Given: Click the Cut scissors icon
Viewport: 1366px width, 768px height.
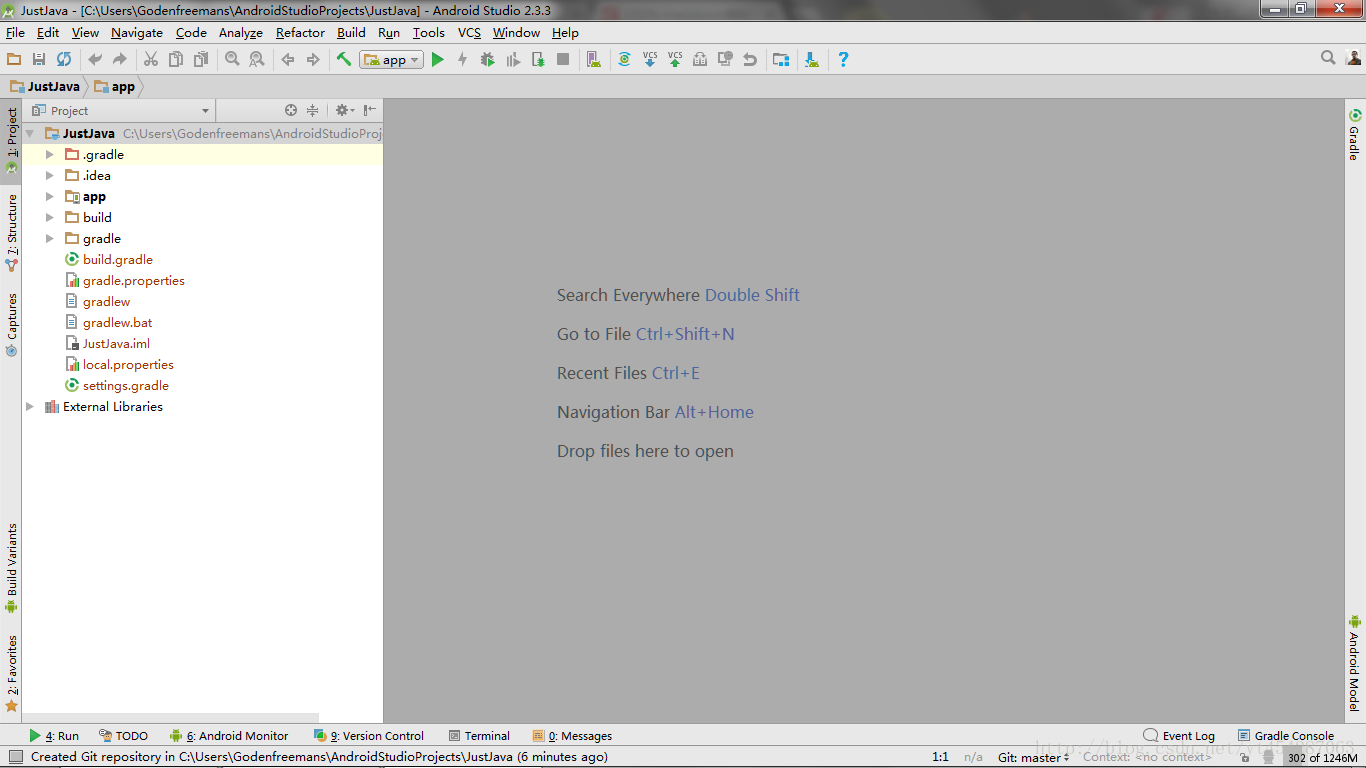Looking at the screenshot, I should (151, 60).
